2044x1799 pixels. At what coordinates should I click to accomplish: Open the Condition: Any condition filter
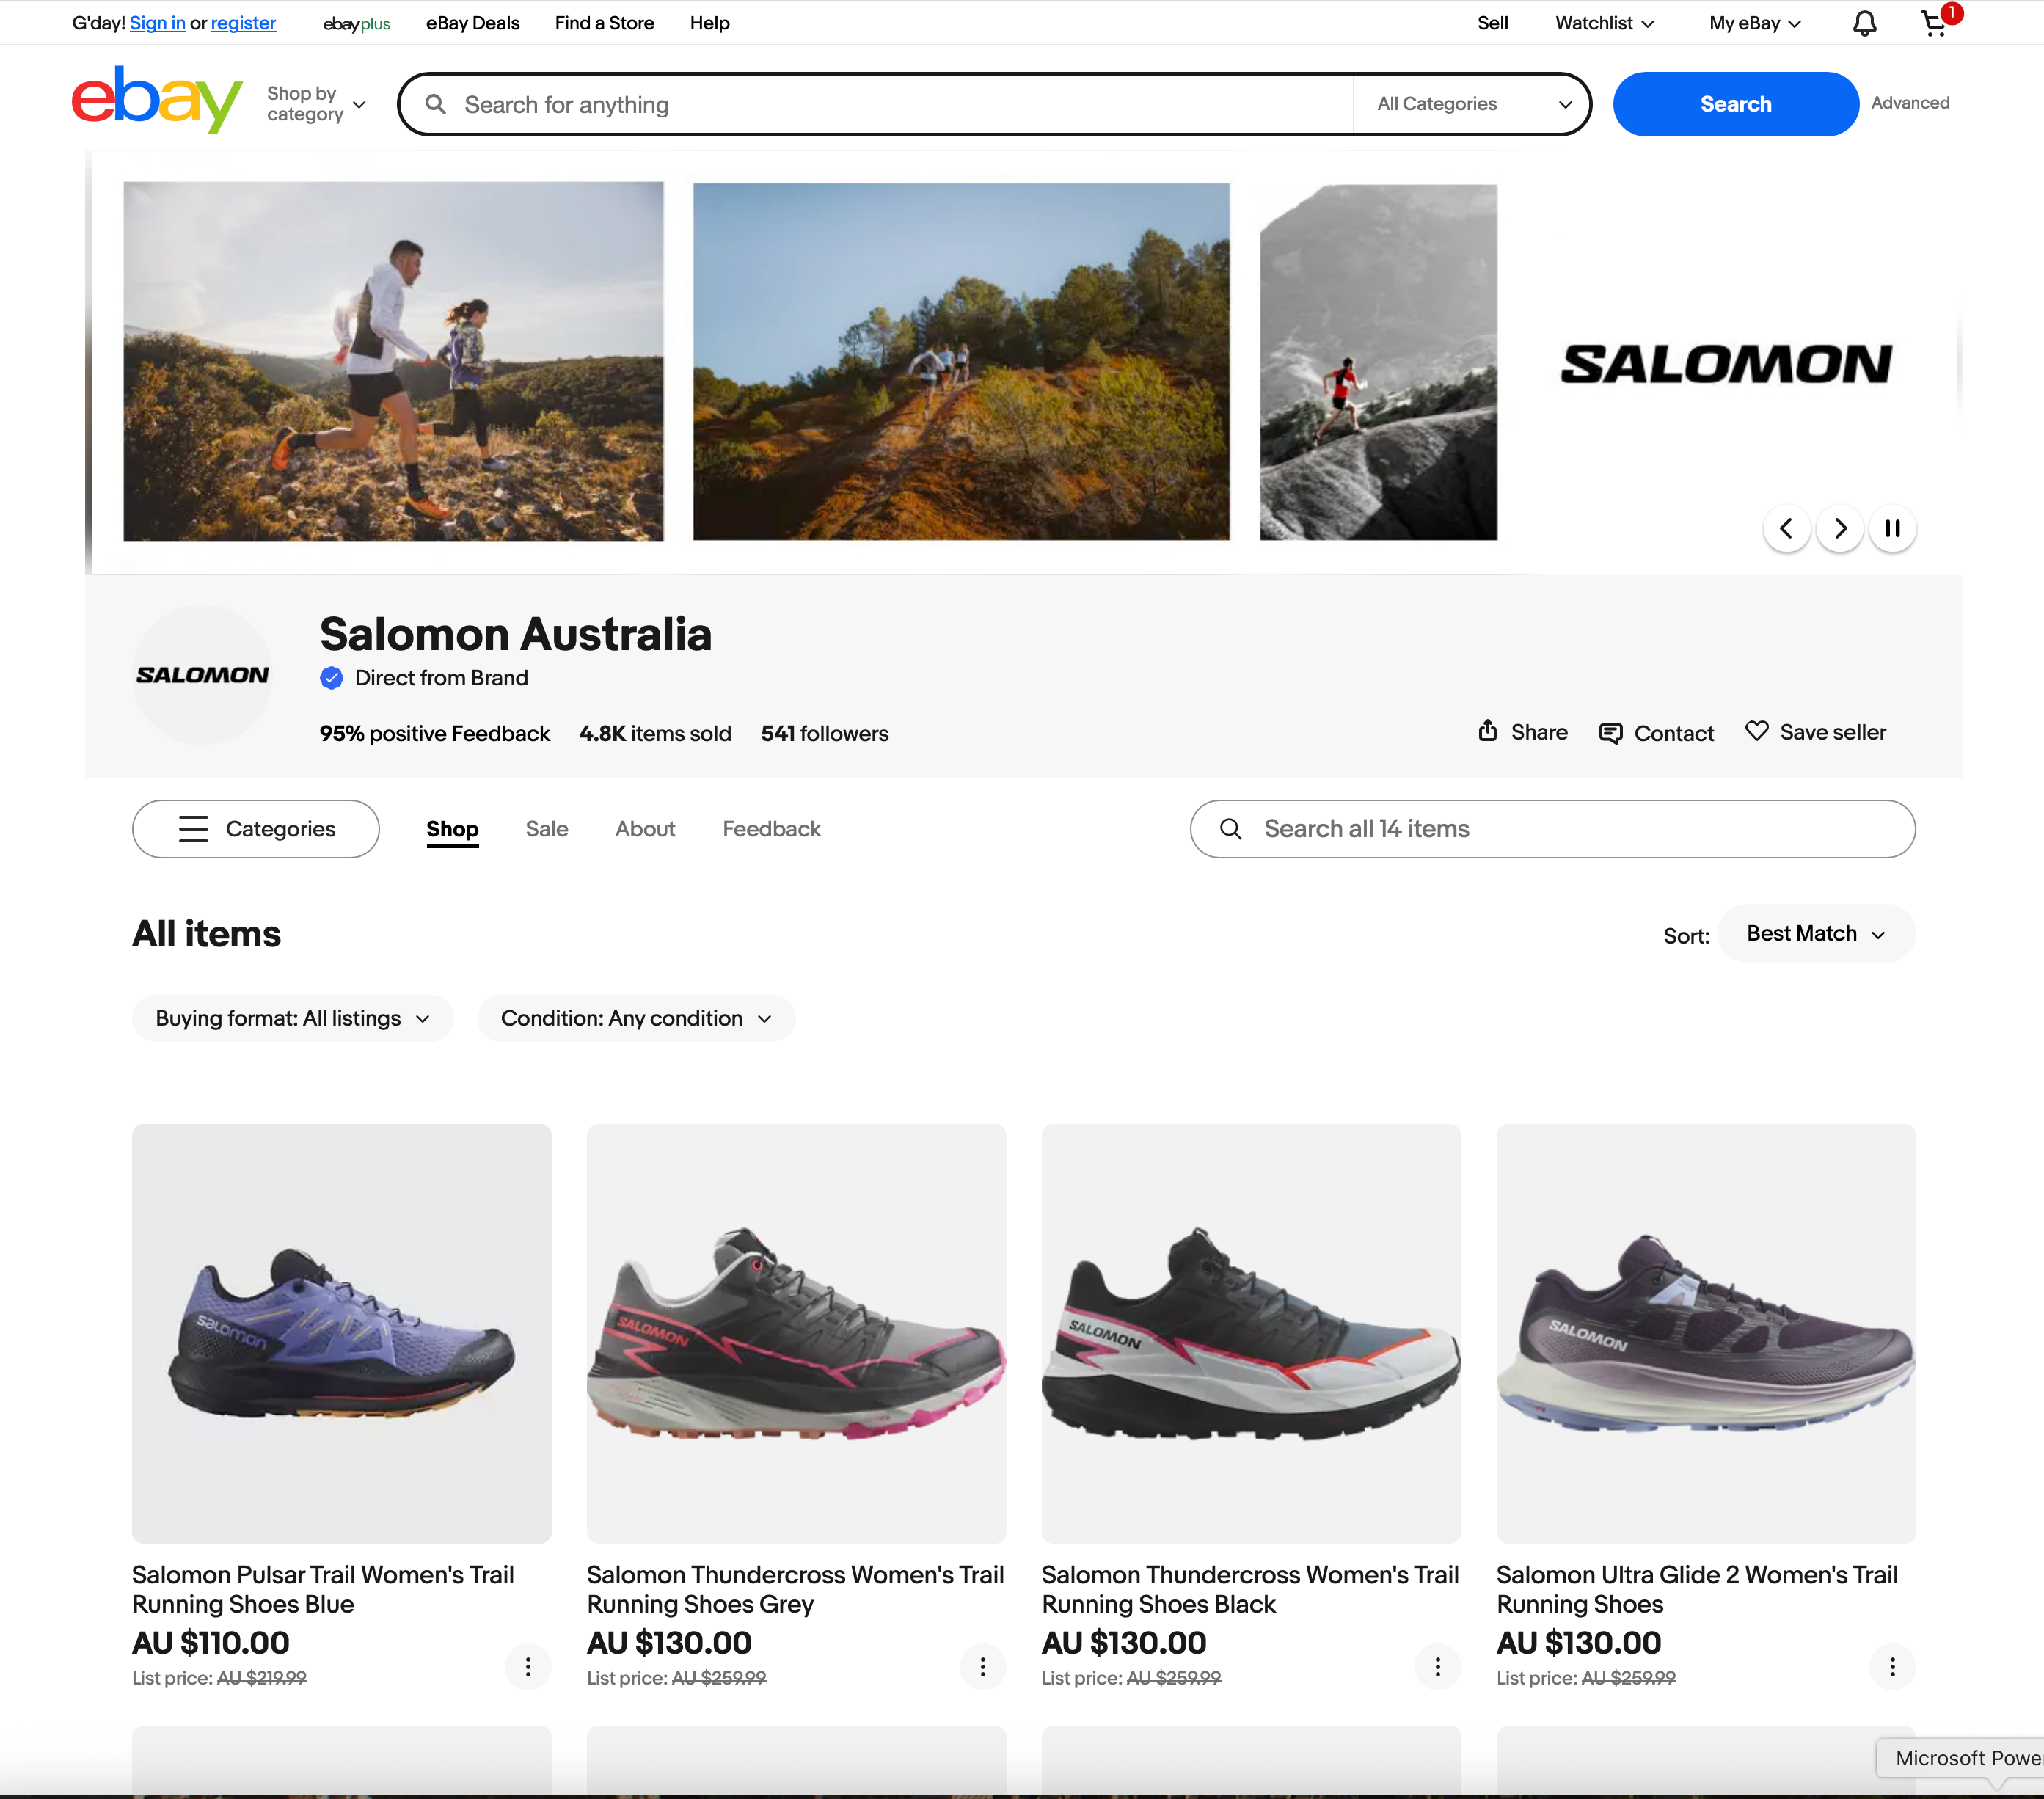tap(636, 1018)
